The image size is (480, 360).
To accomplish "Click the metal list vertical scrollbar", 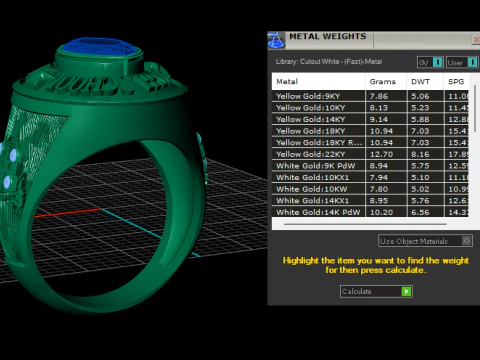I will point(475,108).
